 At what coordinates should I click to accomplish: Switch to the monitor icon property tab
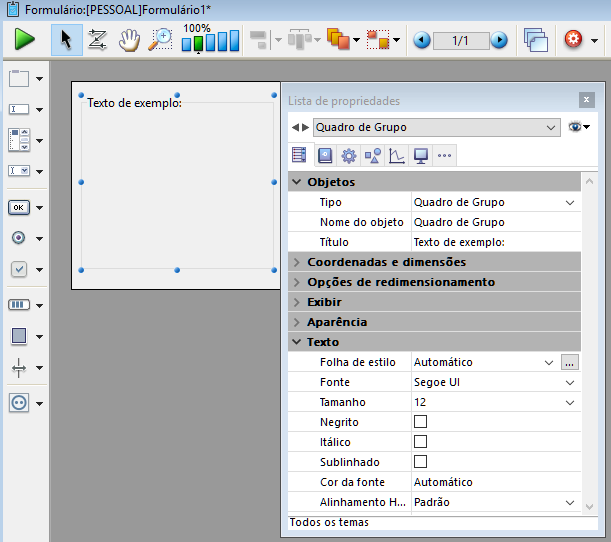pyautogui.click(x=420, y=155)
